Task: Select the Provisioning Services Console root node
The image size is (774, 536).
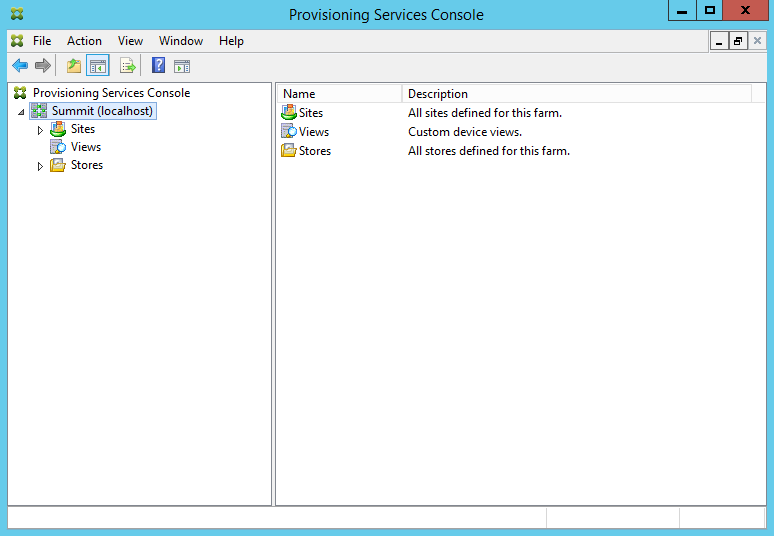Action: [110, 93]
